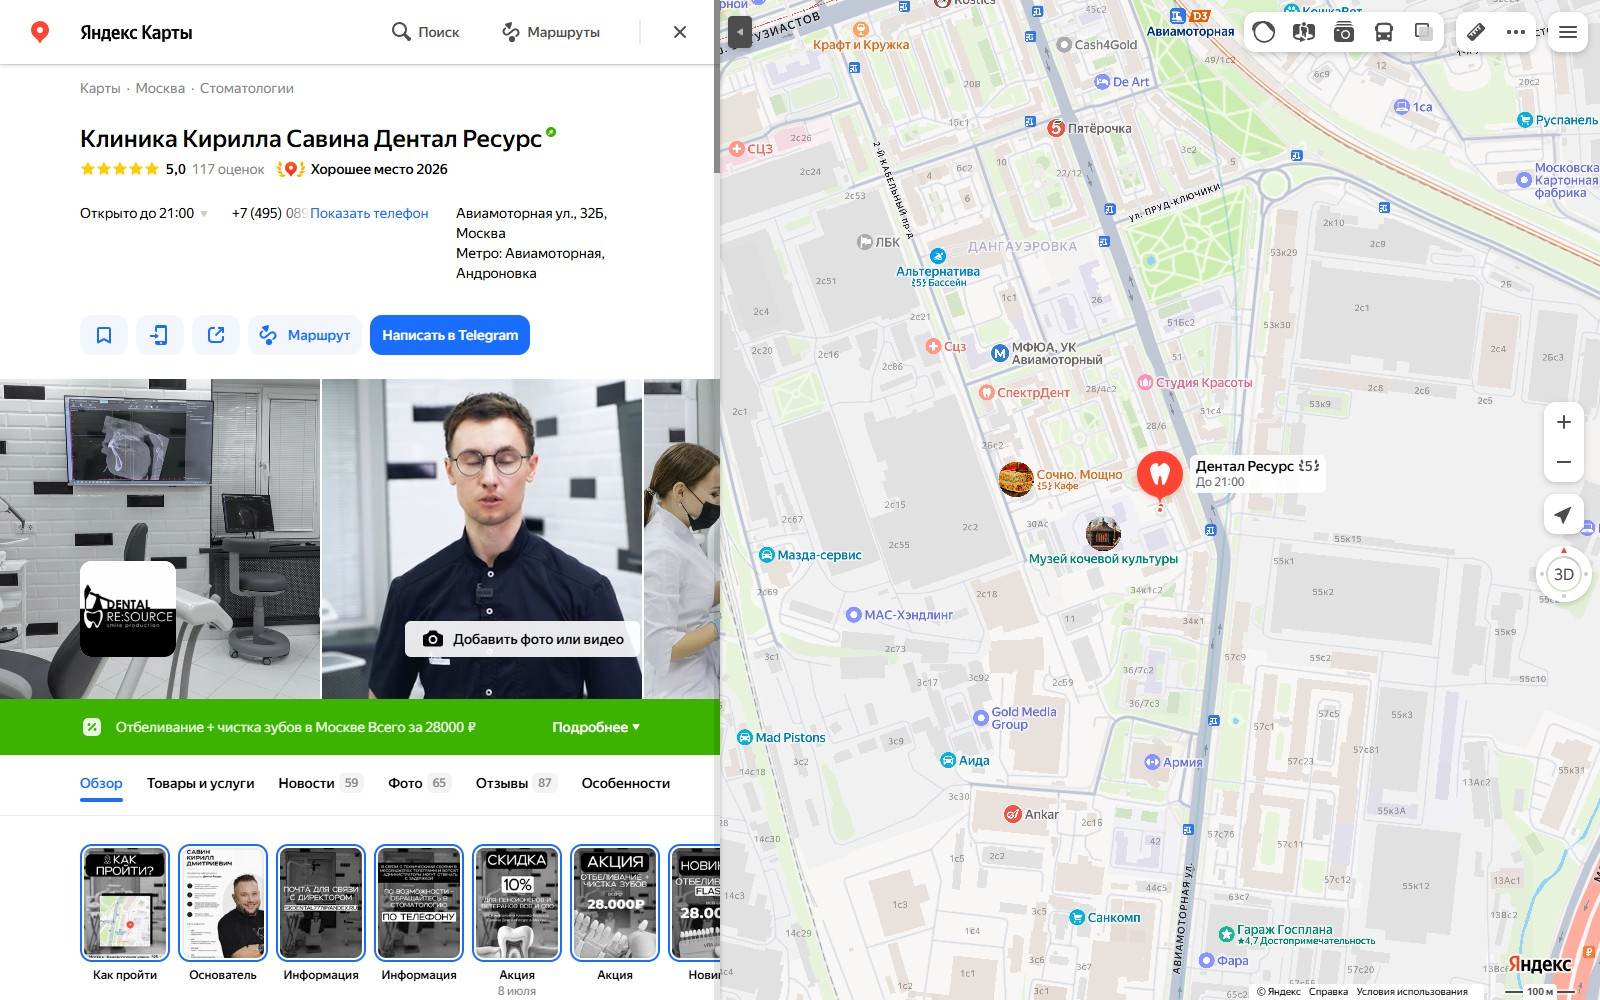Click the verified owner green badge

(x=551, y=132)
